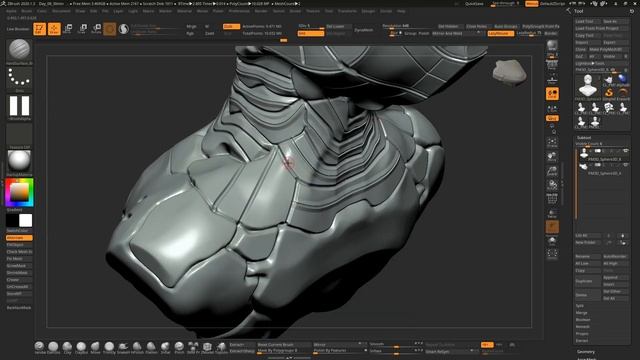Viewport: 640px width, 360px height.
Task: Click the Frame view icon
Action: click(x=552, y=143)
